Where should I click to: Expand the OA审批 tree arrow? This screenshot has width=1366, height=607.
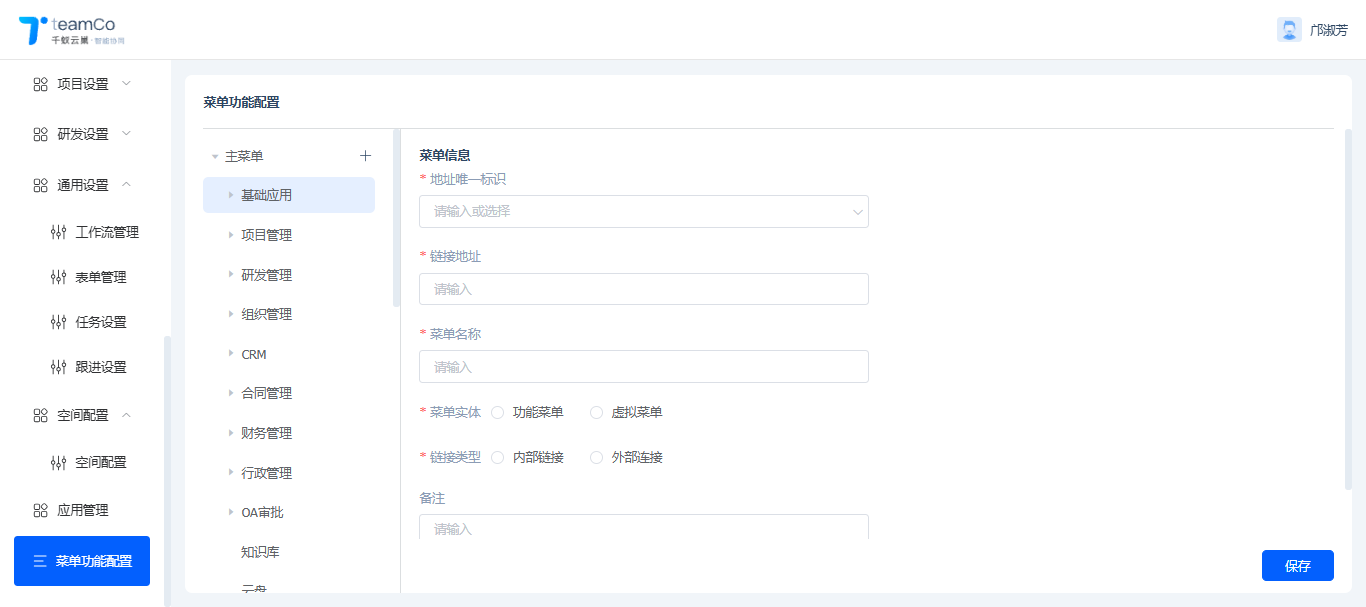[x=231, y=512]
